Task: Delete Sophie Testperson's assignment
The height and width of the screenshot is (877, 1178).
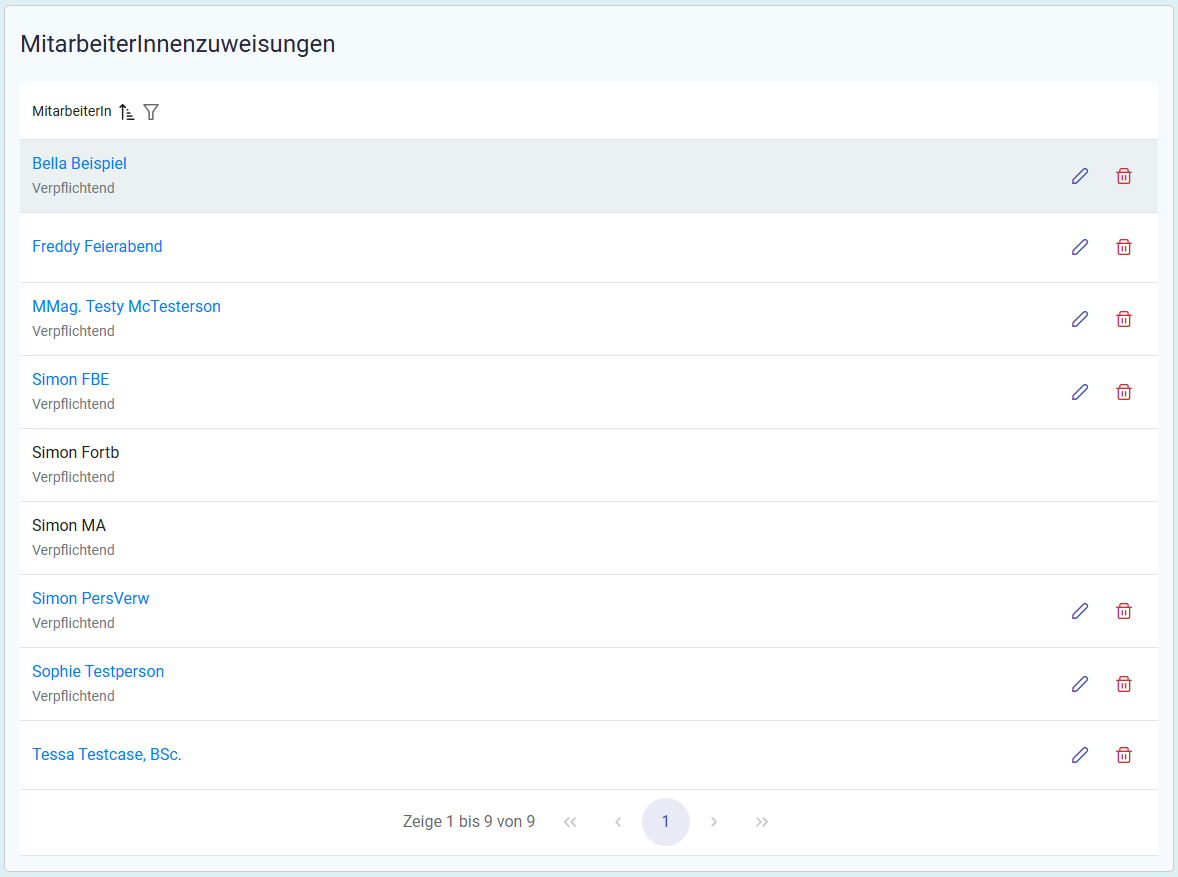Action: (1123, 684)
